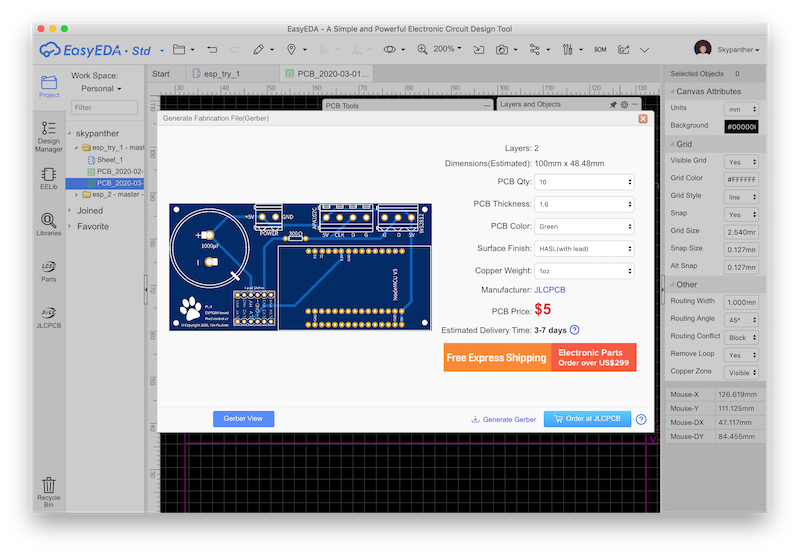
Task: Click delivery time info question icon
Action: coord(574,330)
